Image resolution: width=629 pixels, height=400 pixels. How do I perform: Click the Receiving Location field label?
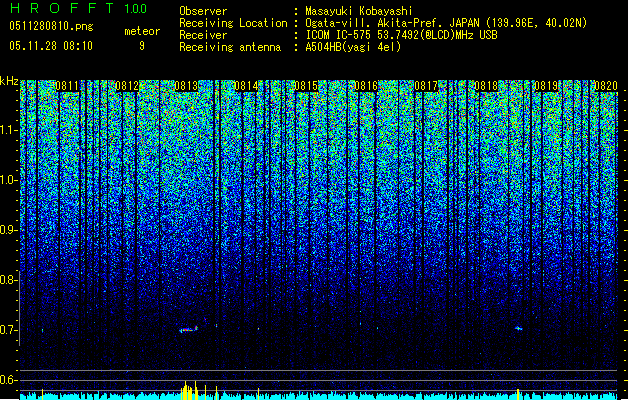[x=233, y=23]
